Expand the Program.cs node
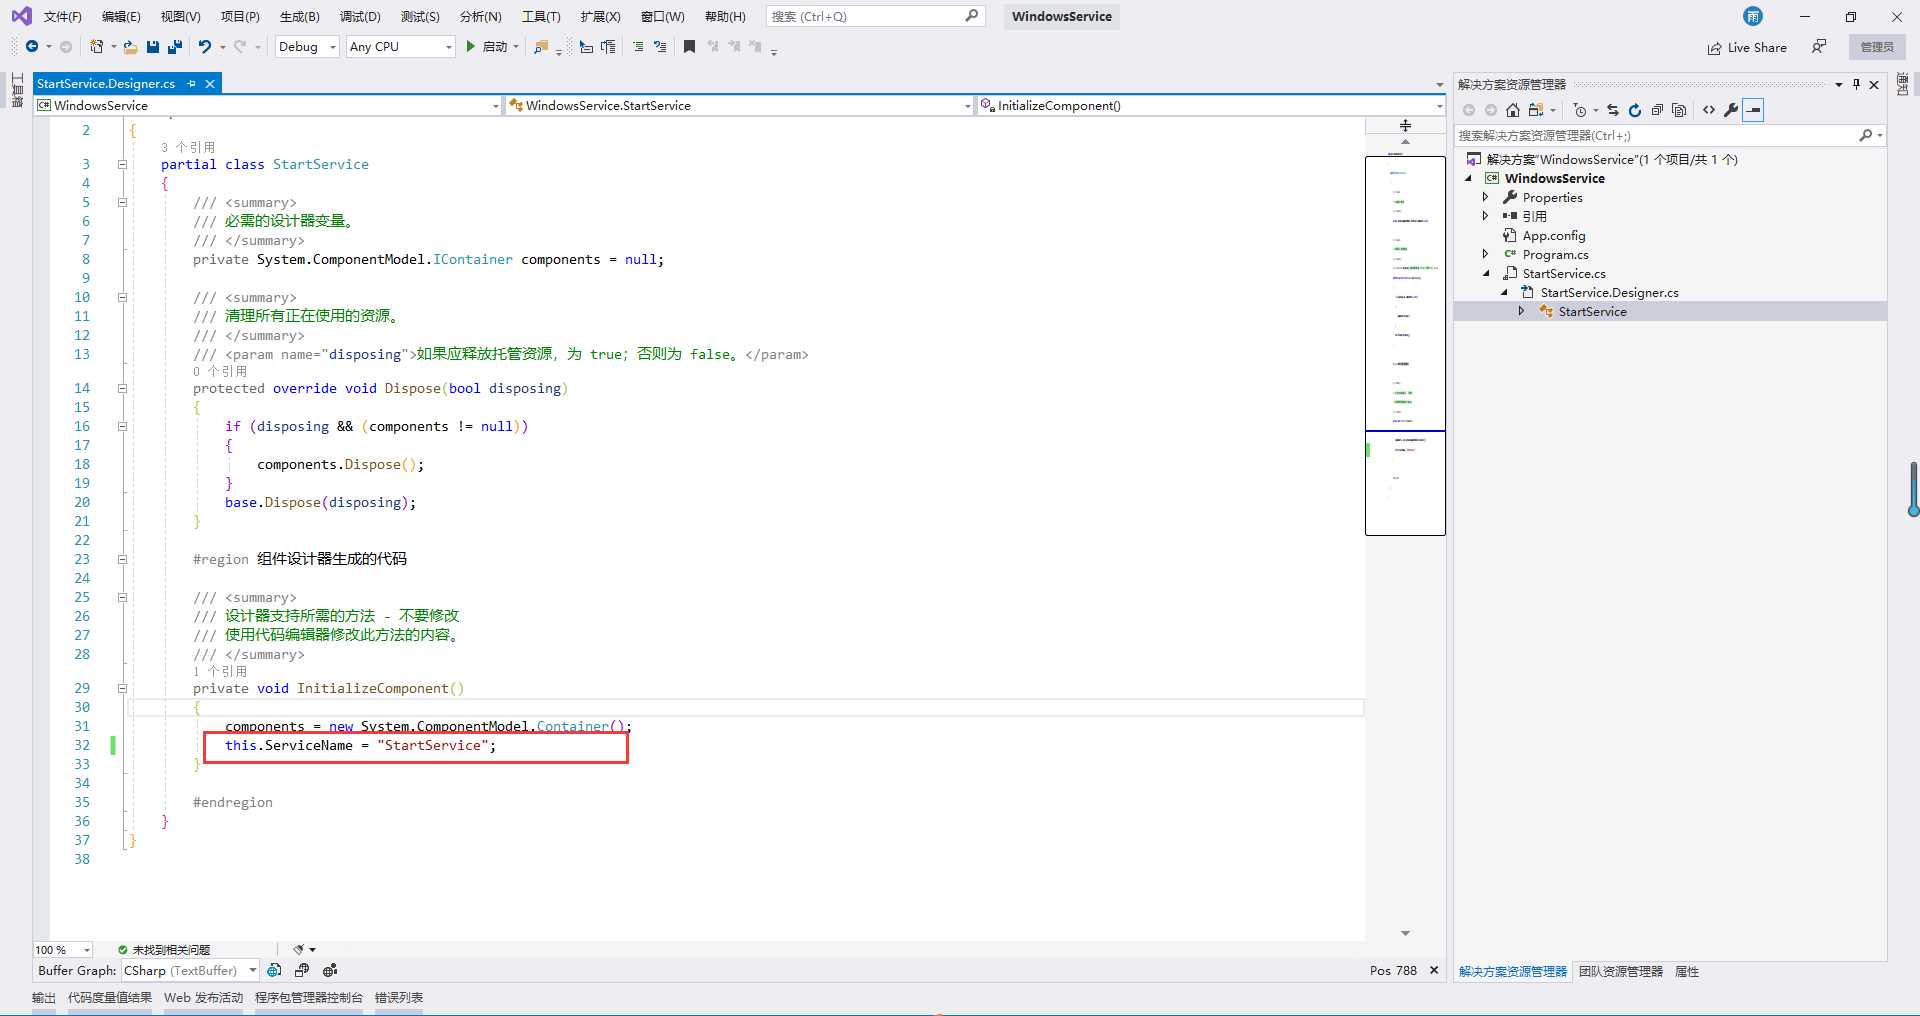Viewport: 1920px width, 1016px height. pos(1485,254)
